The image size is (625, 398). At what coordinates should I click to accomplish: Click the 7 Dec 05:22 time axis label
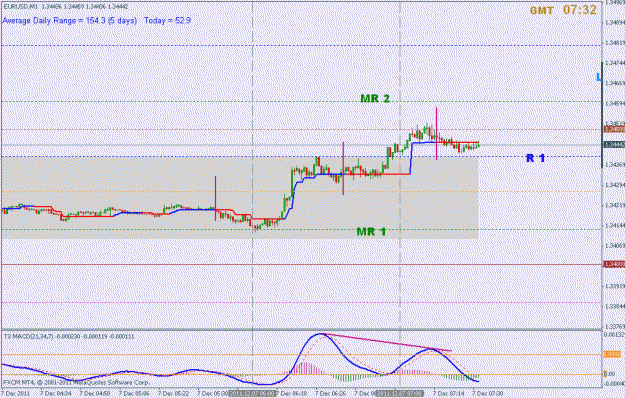coord(173,393)
